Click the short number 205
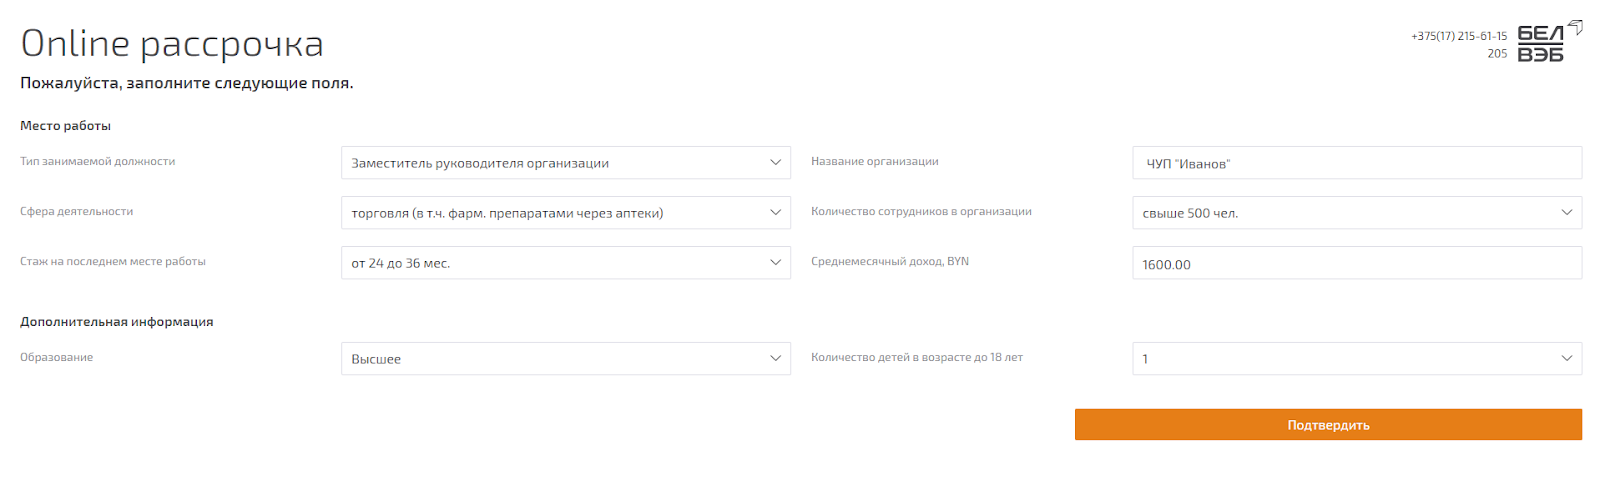This screenshot has height=502, width=1600. (1497, 54)
